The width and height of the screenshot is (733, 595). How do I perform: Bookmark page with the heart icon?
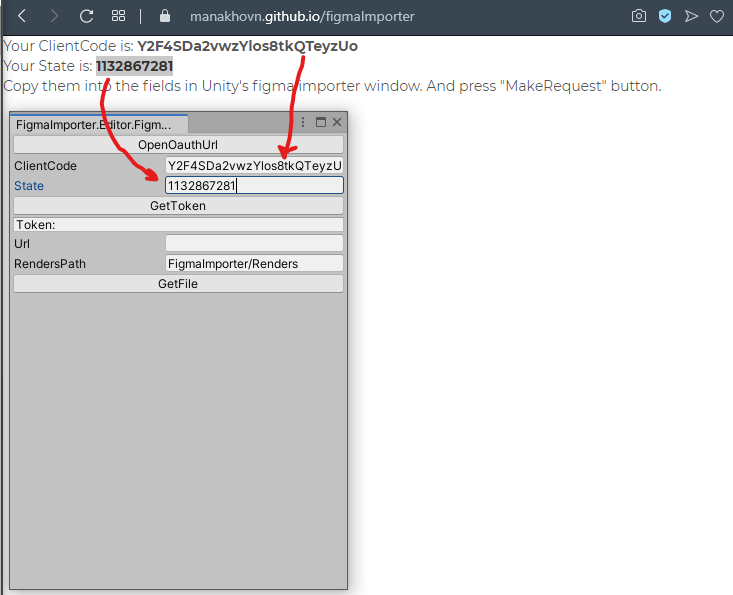pyautogui.click(x=717, y=16)
